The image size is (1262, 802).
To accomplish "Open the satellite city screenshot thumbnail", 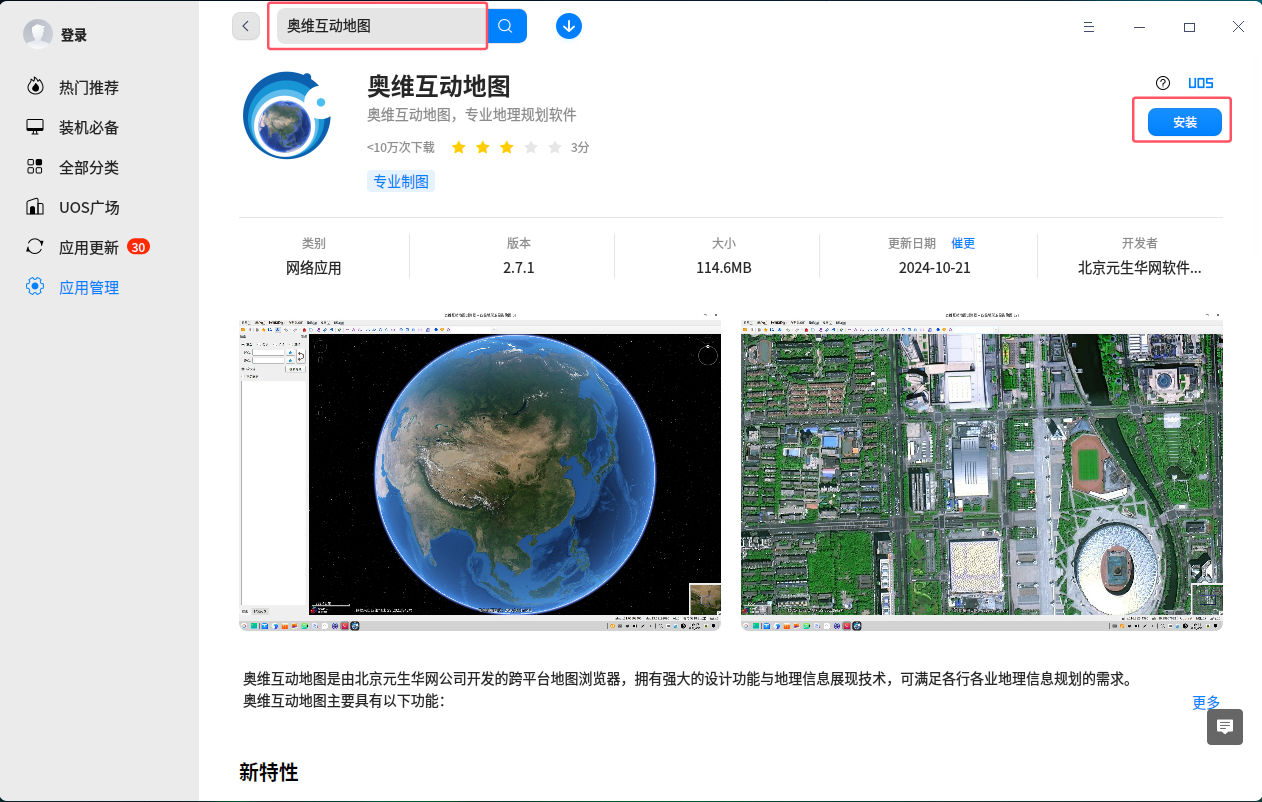I will 982,470.
